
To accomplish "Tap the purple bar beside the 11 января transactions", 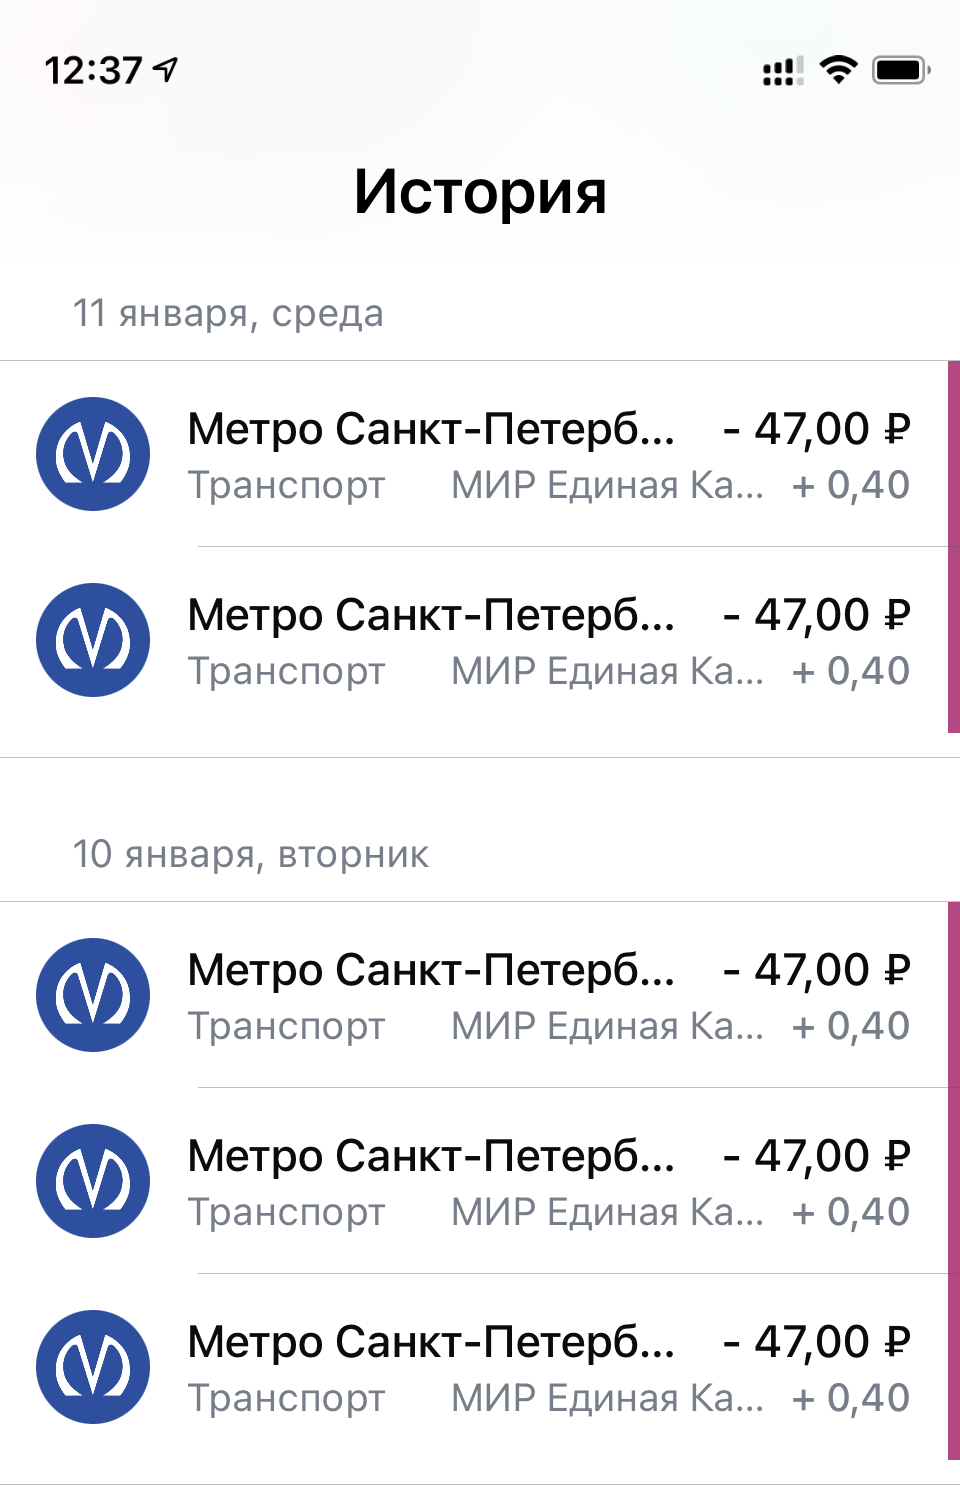I will (x=954, y=547).
